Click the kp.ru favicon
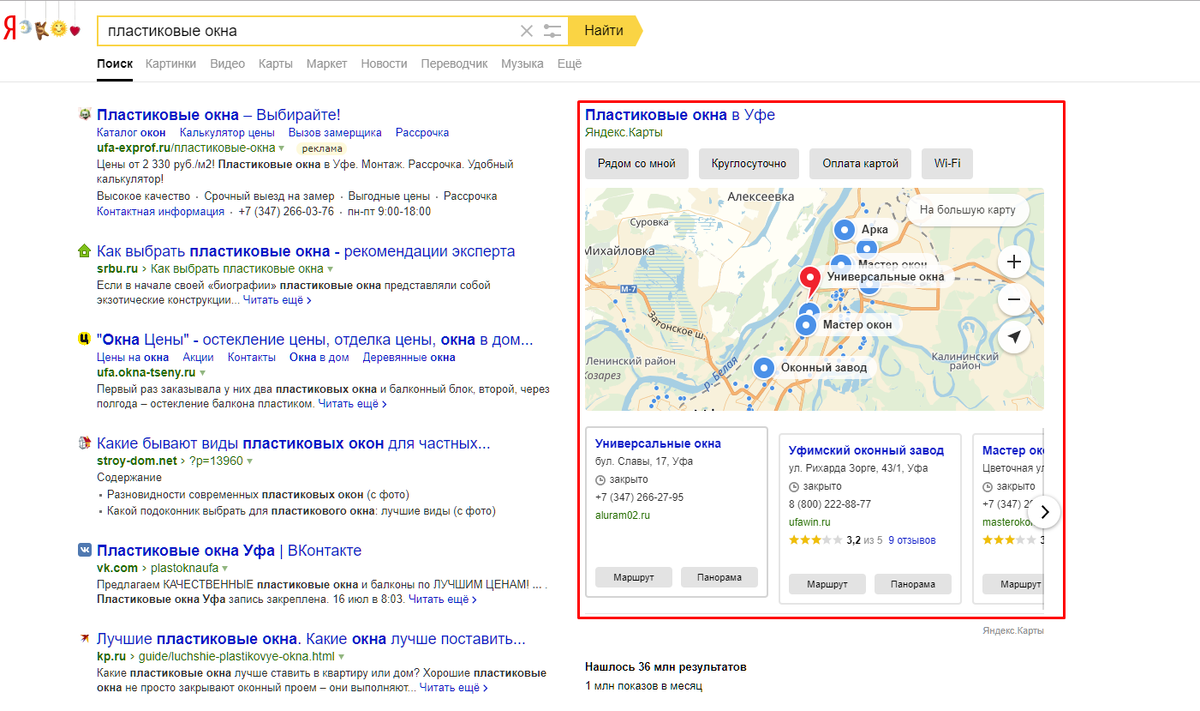The width and height of the screenshot is (1200, 711). (x=85, y=638)
